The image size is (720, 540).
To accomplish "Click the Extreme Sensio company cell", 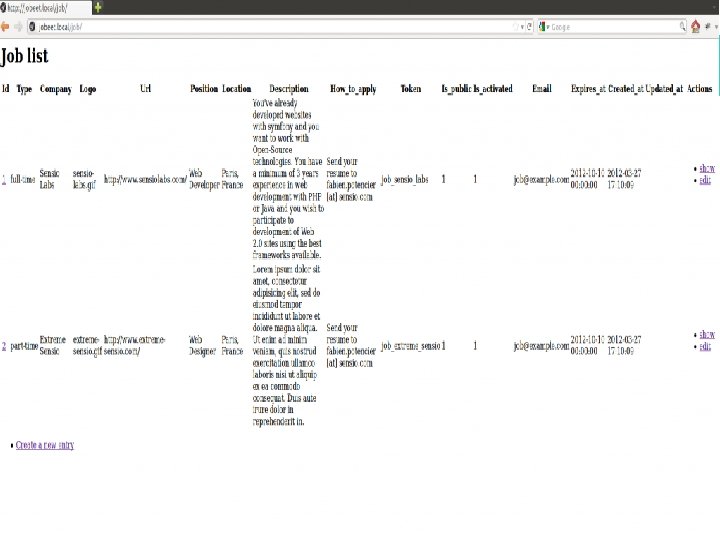I will 52,345.
